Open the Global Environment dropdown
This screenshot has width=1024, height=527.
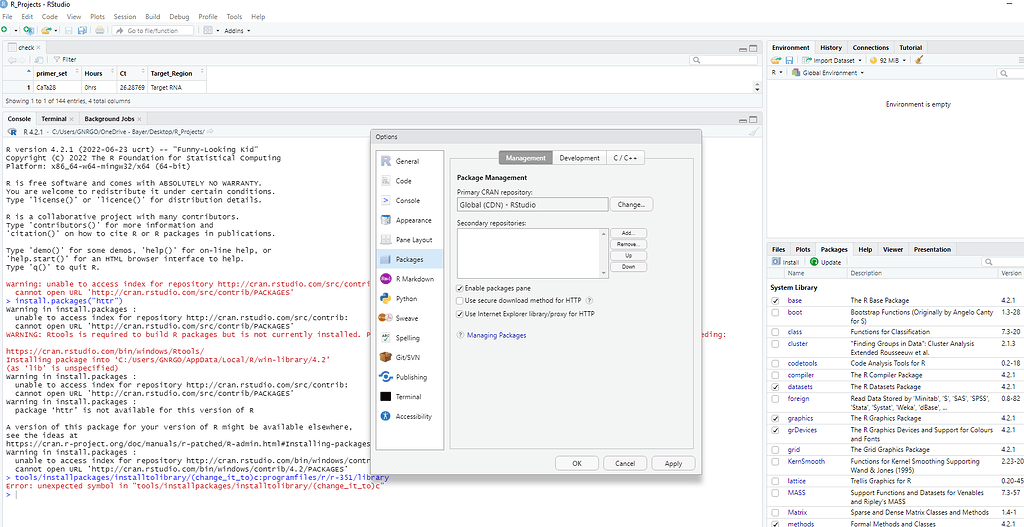tap(828, 73)
